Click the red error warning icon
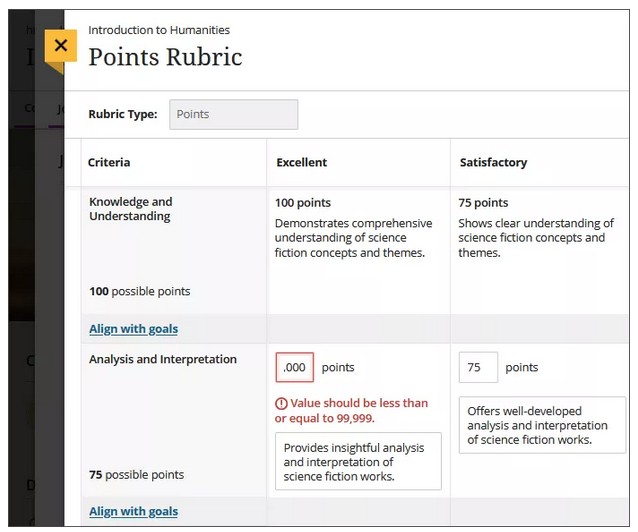 click(x=281, y=404)
